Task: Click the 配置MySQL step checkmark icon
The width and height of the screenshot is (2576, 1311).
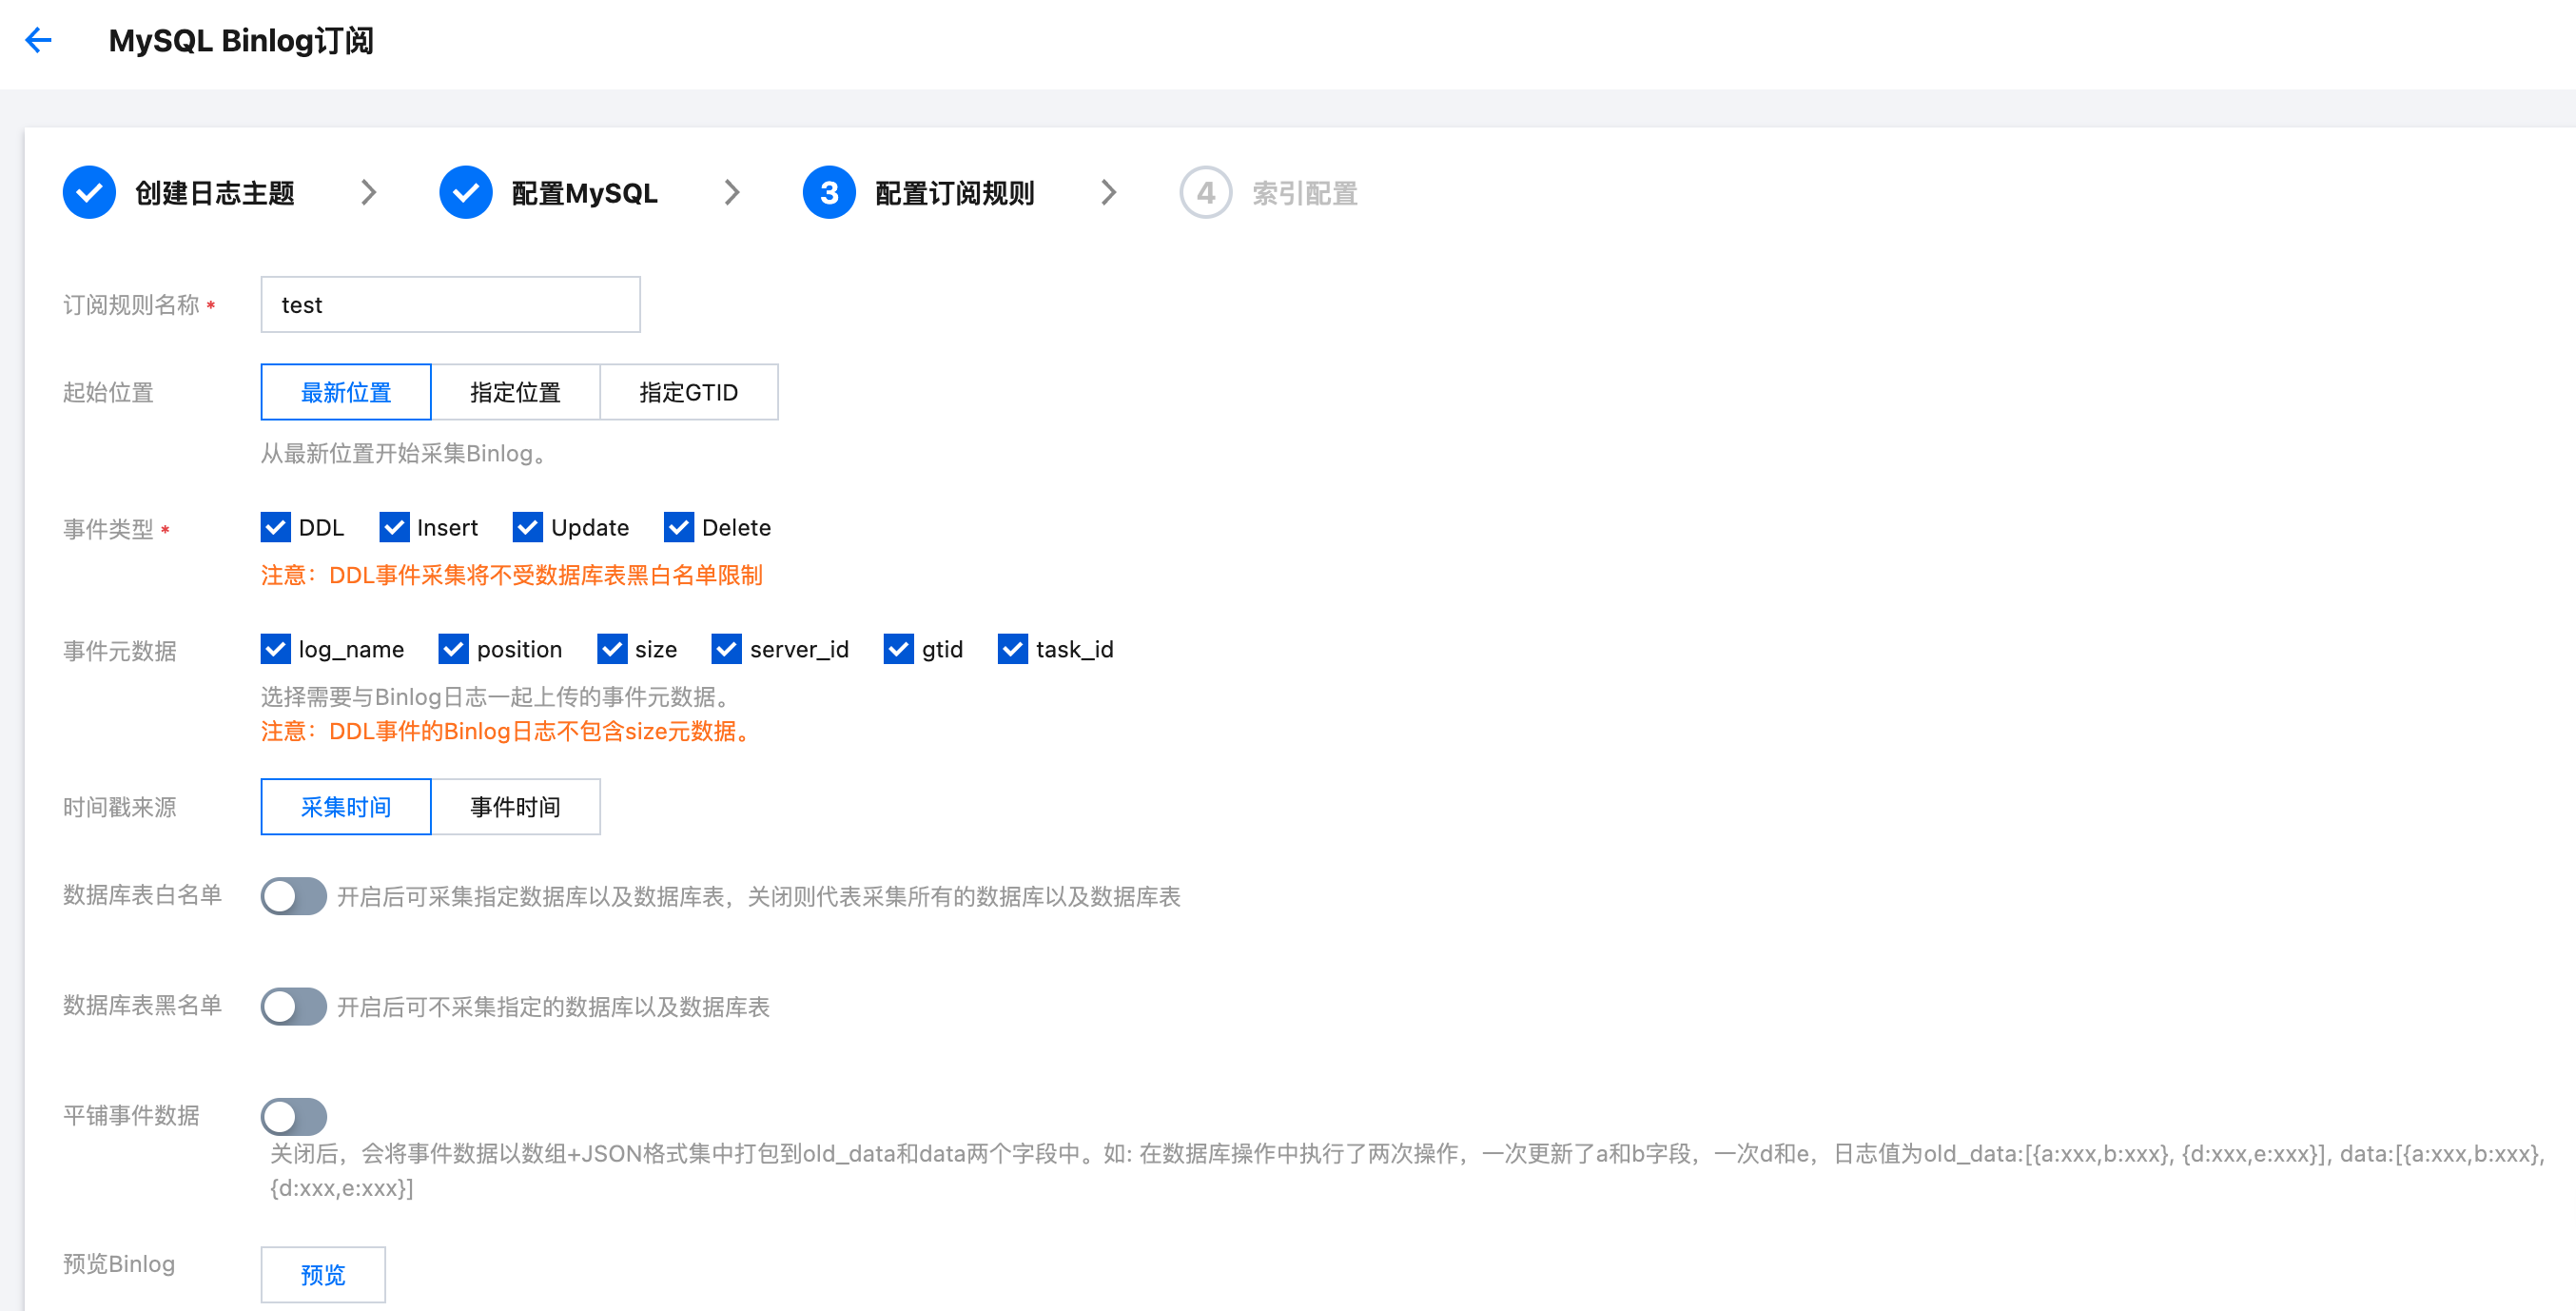Action: tap(465, 192)
